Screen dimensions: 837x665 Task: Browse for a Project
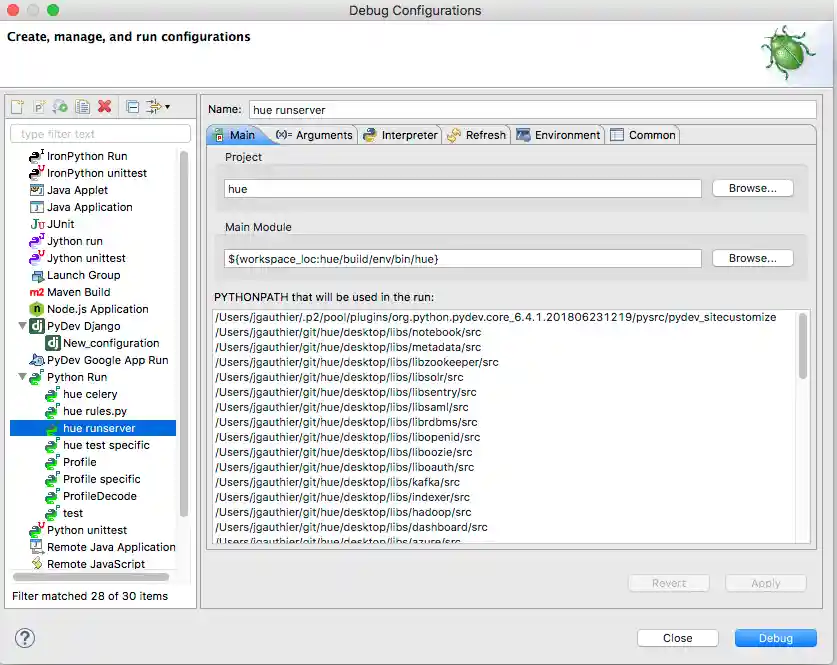752,188
